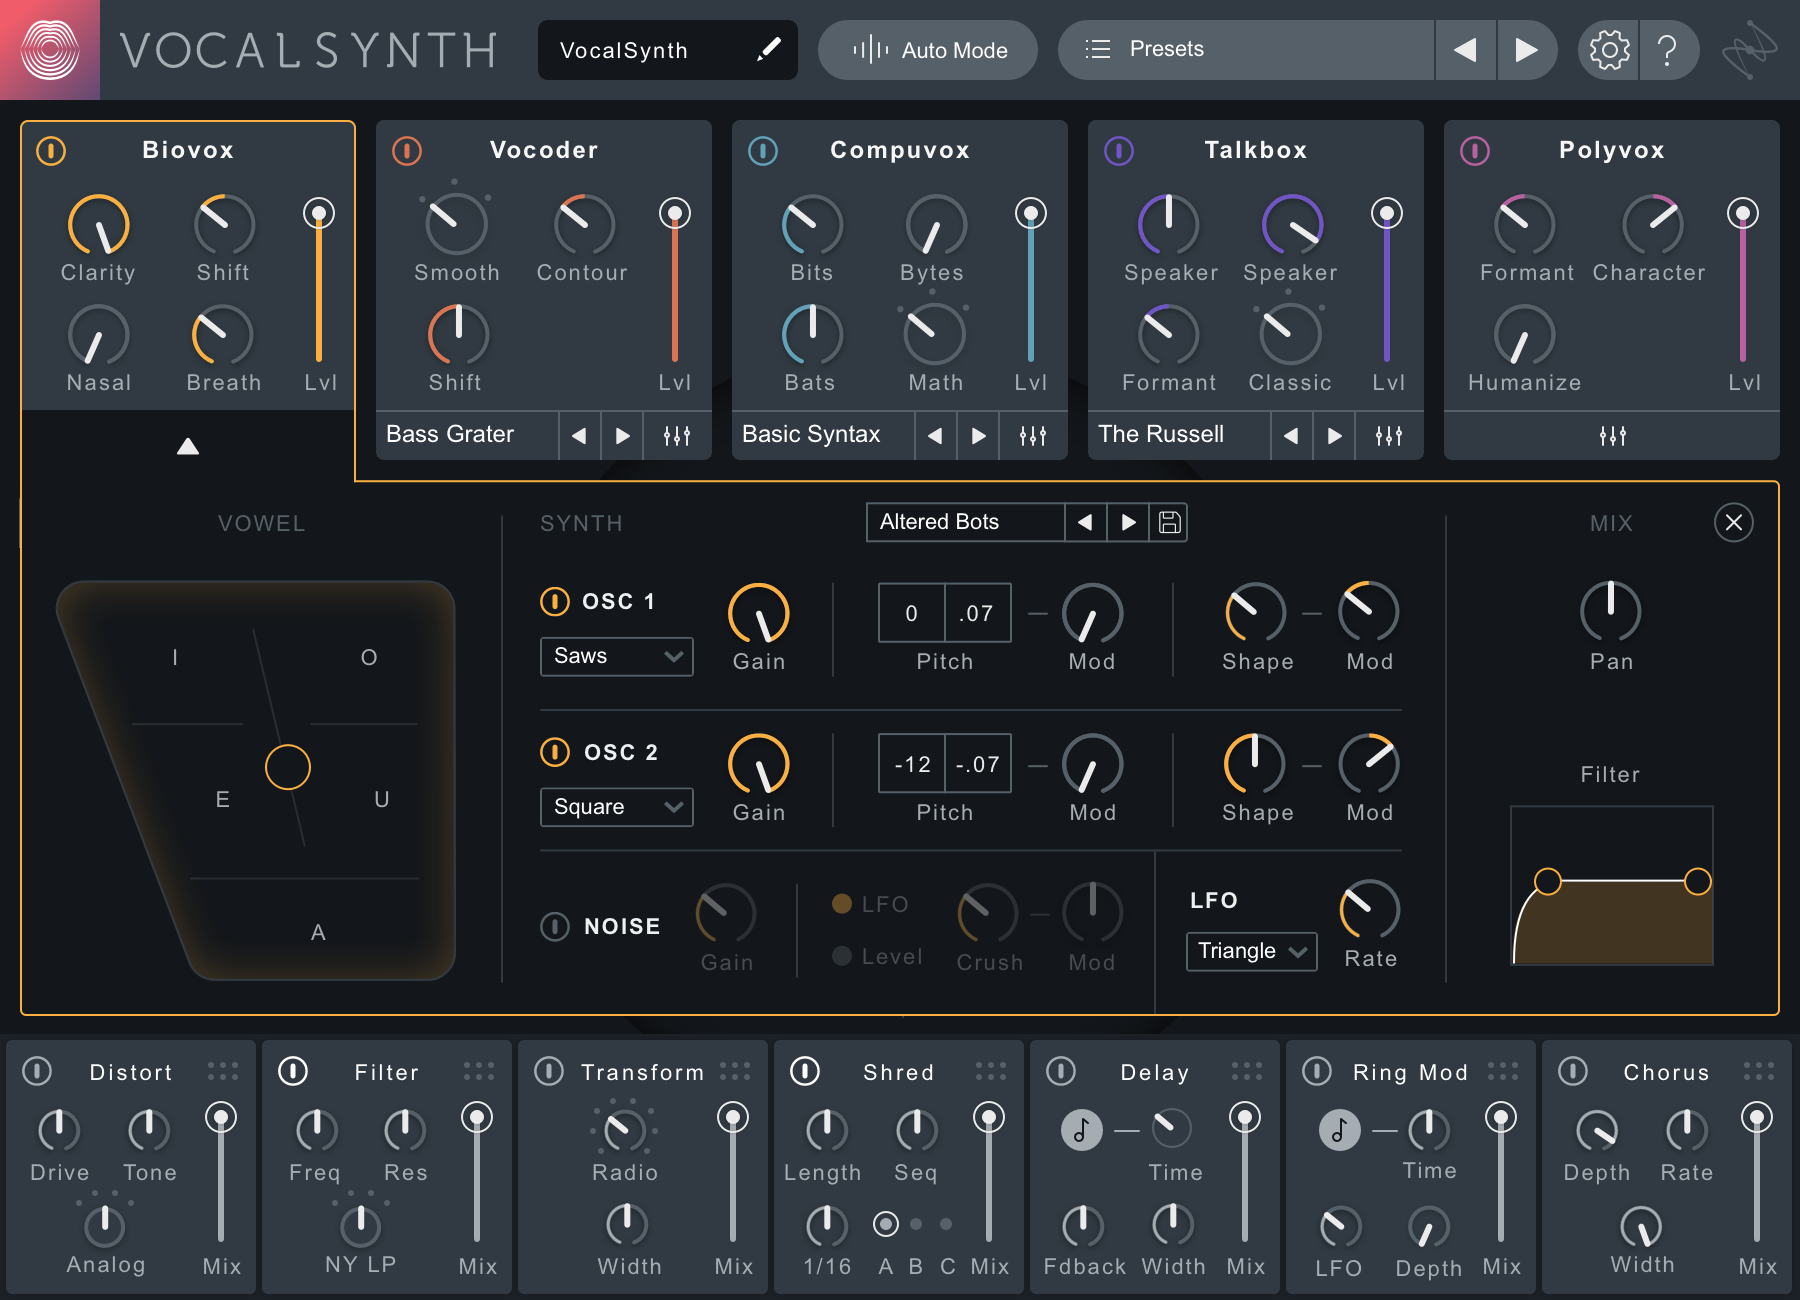Select the Level radio button under Noise
This screenshot has width=1800, height=1300.
(842, 955)
